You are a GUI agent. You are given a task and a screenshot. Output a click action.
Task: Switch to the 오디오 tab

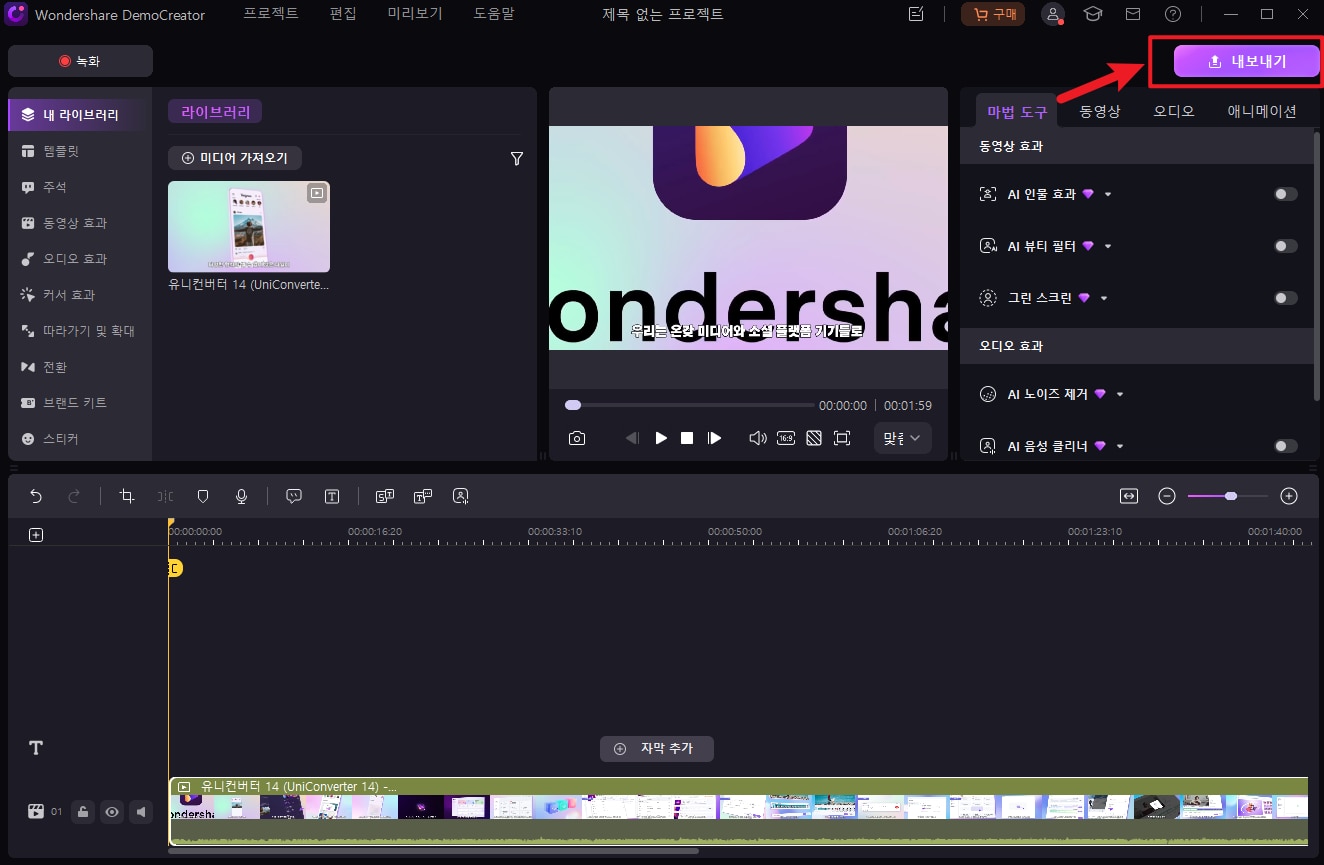1174,111
